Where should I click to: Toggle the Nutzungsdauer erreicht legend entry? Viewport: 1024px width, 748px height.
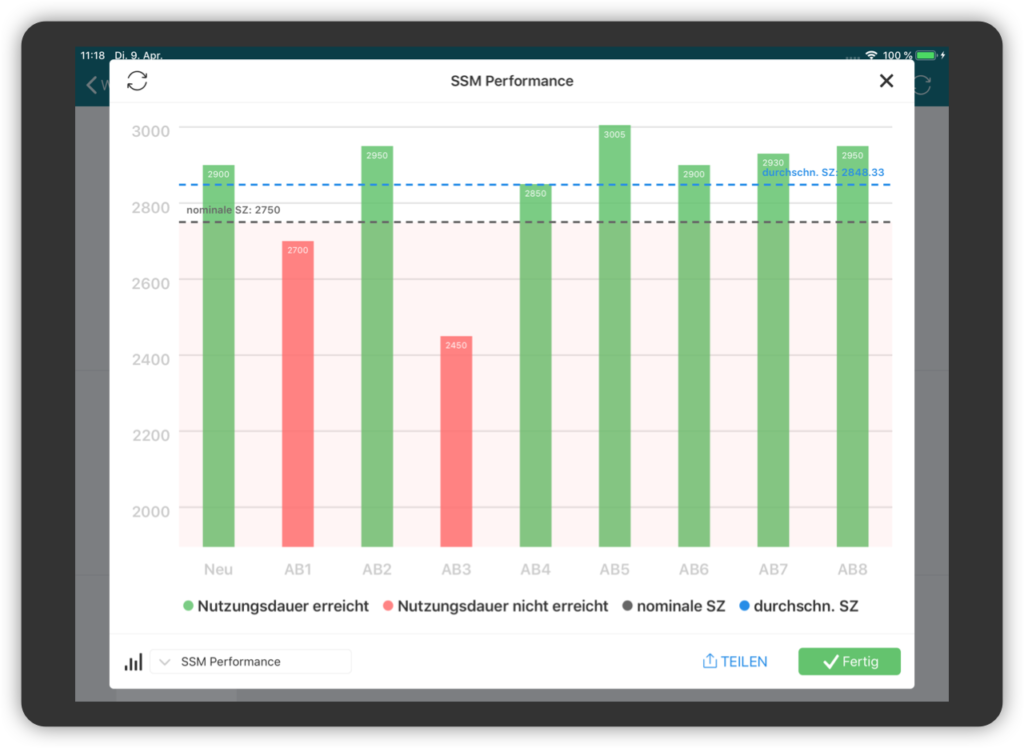pos(276,606)
